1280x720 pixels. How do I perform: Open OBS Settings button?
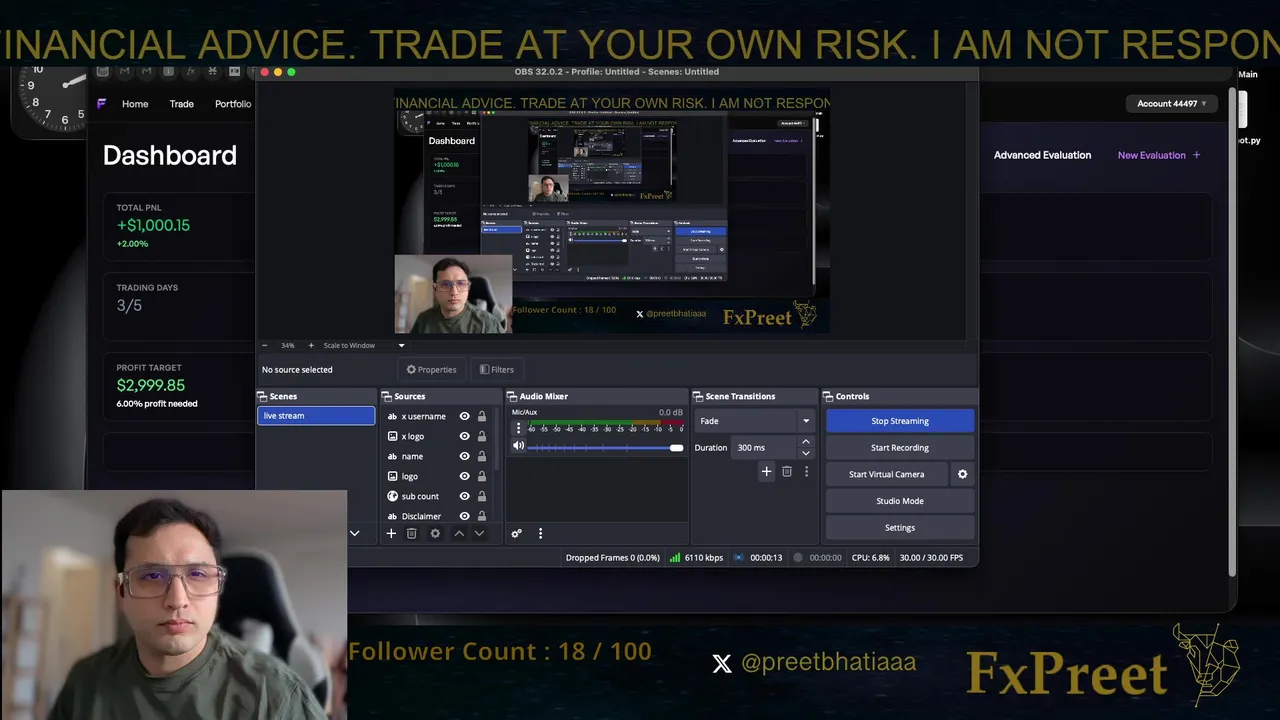pyautogui.click(x=900, y=528)
